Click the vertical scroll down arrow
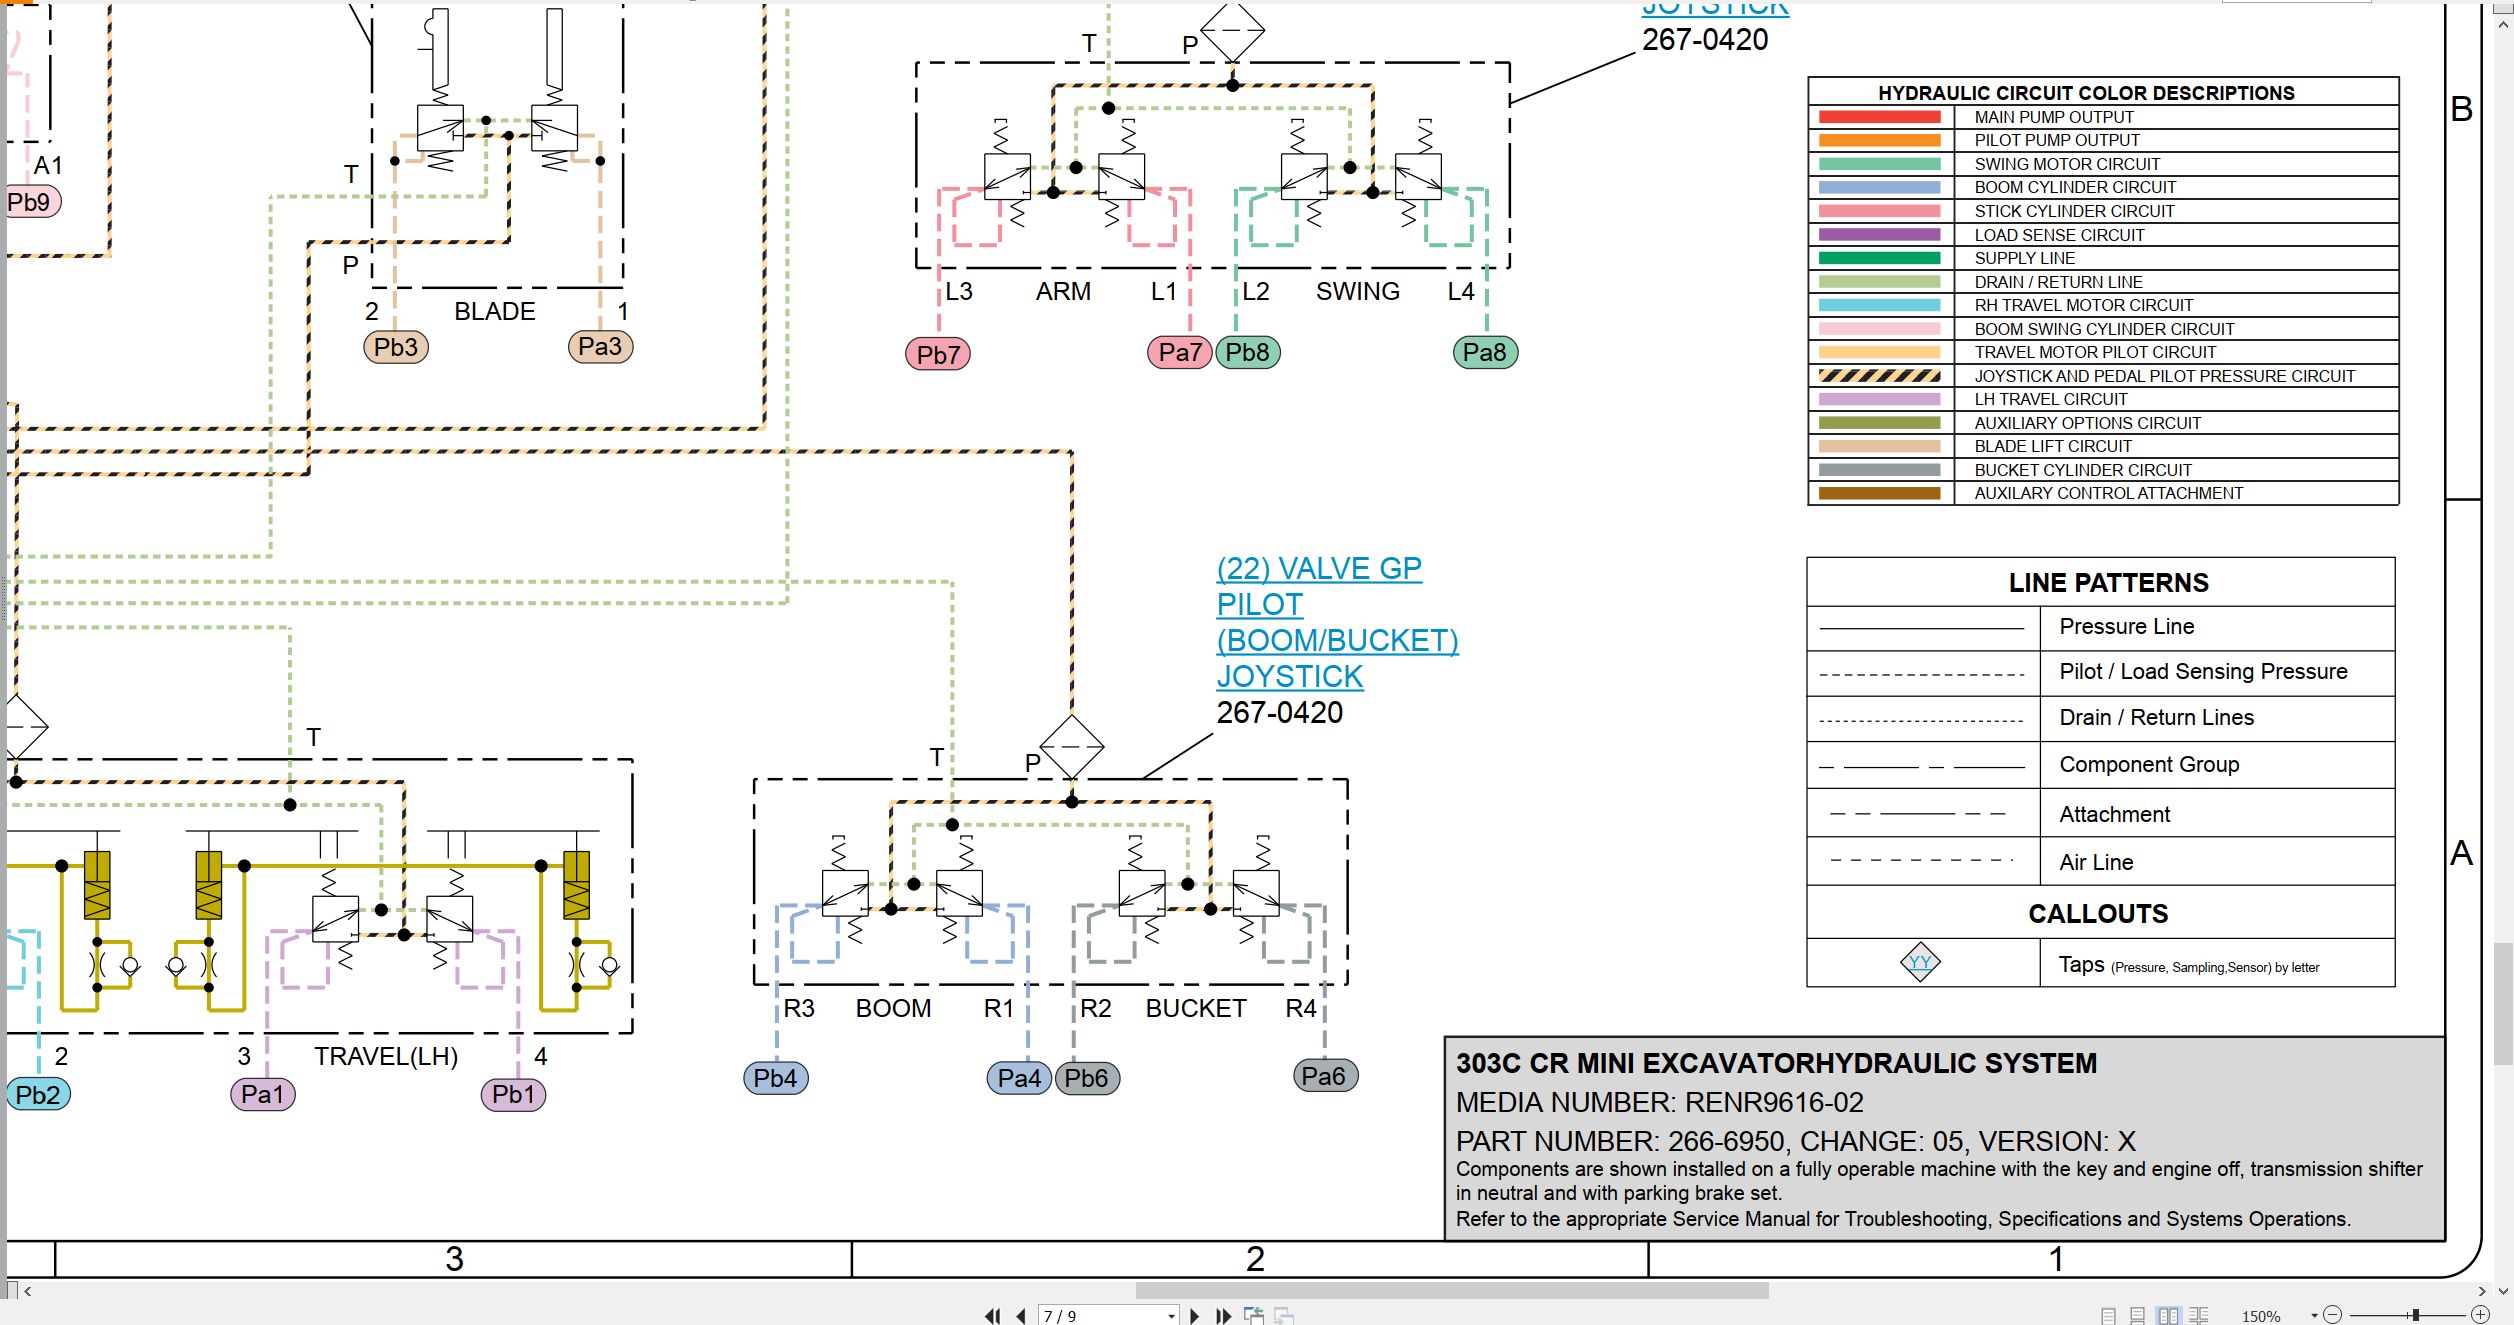Image resolution: width=2514 pixels, height=1325 pixels. (2505, 1291)
